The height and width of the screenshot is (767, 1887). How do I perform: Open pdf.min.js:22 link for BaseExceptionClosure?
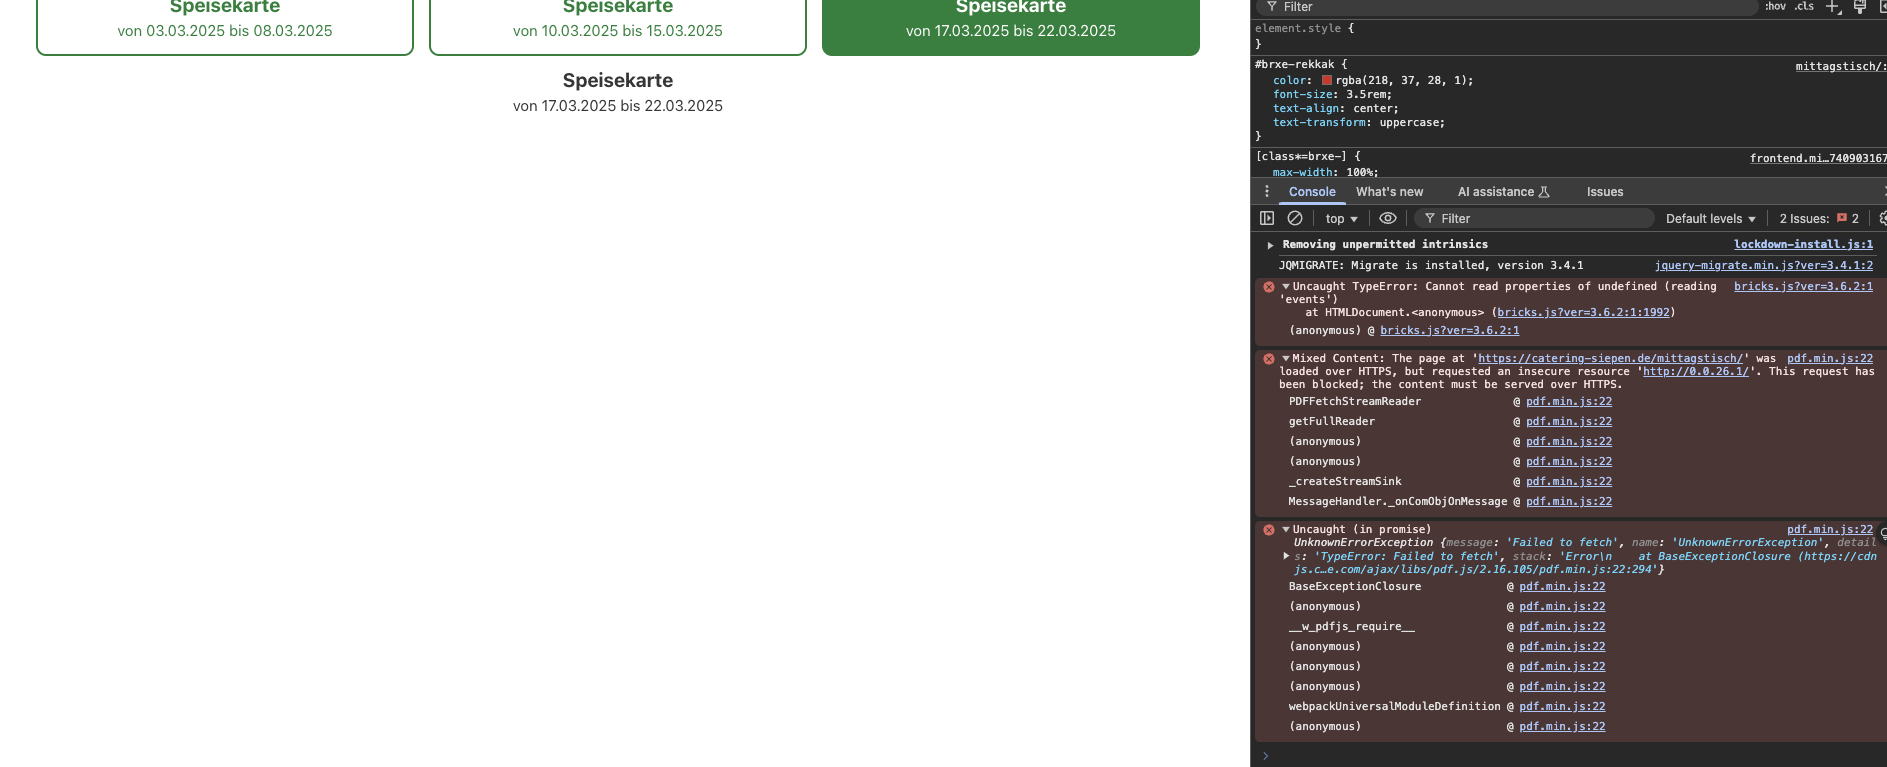click(x=1562, y=586)
